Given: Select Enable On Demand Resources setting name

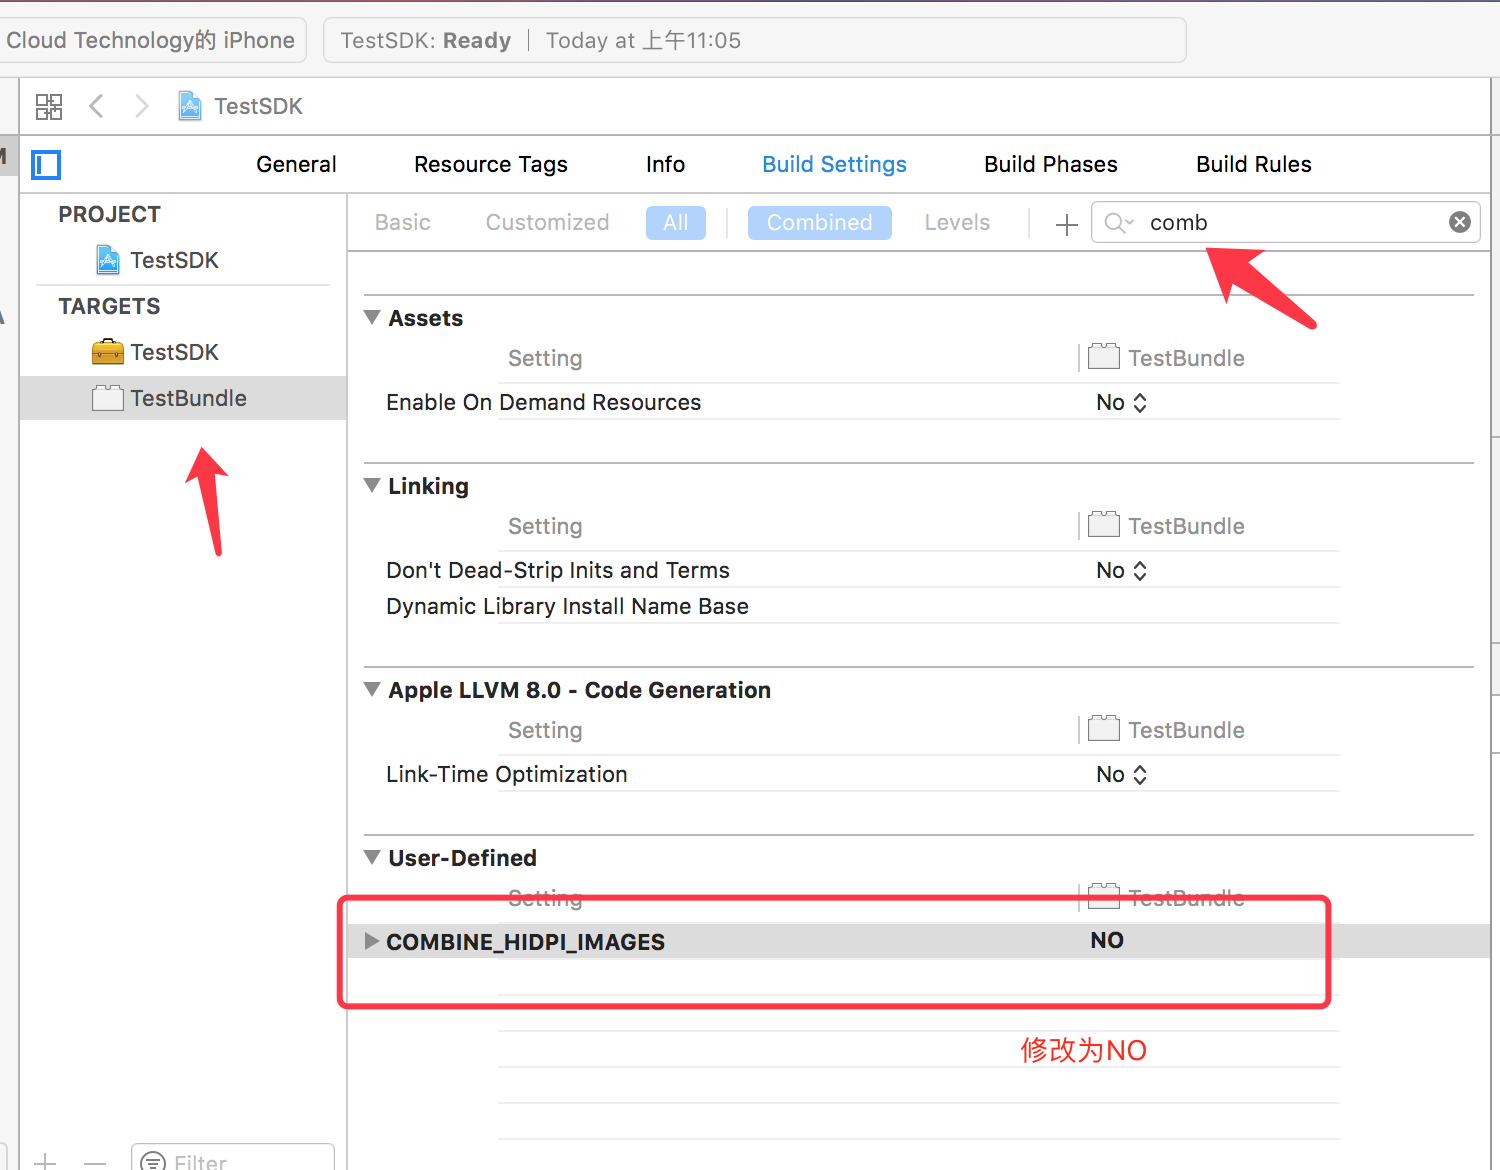Looking at the screenshot, I should click(543, 402).
